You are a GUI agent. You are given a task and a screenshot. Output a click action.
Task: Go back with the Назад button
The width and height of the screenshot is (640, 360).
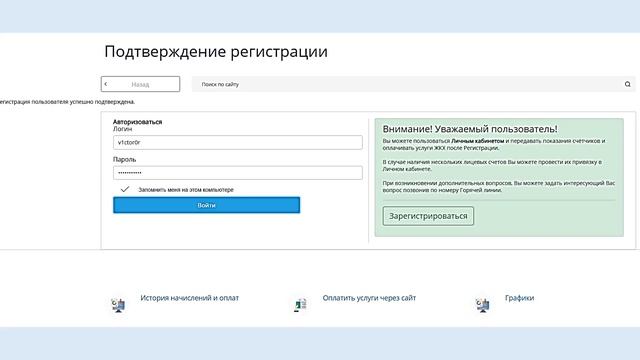click(140, 84)
